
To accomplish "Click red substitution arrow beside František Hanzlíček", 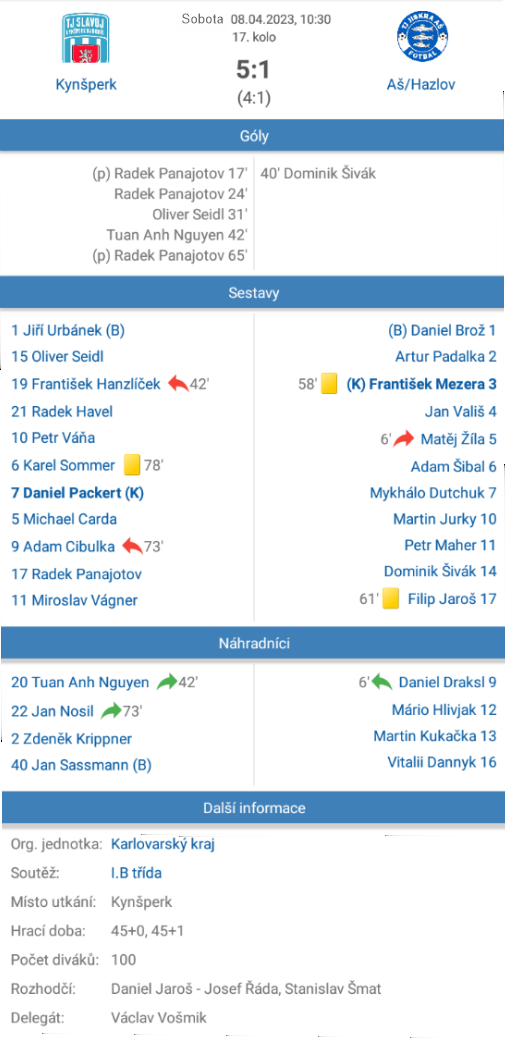I will click(x=177, y=383).
